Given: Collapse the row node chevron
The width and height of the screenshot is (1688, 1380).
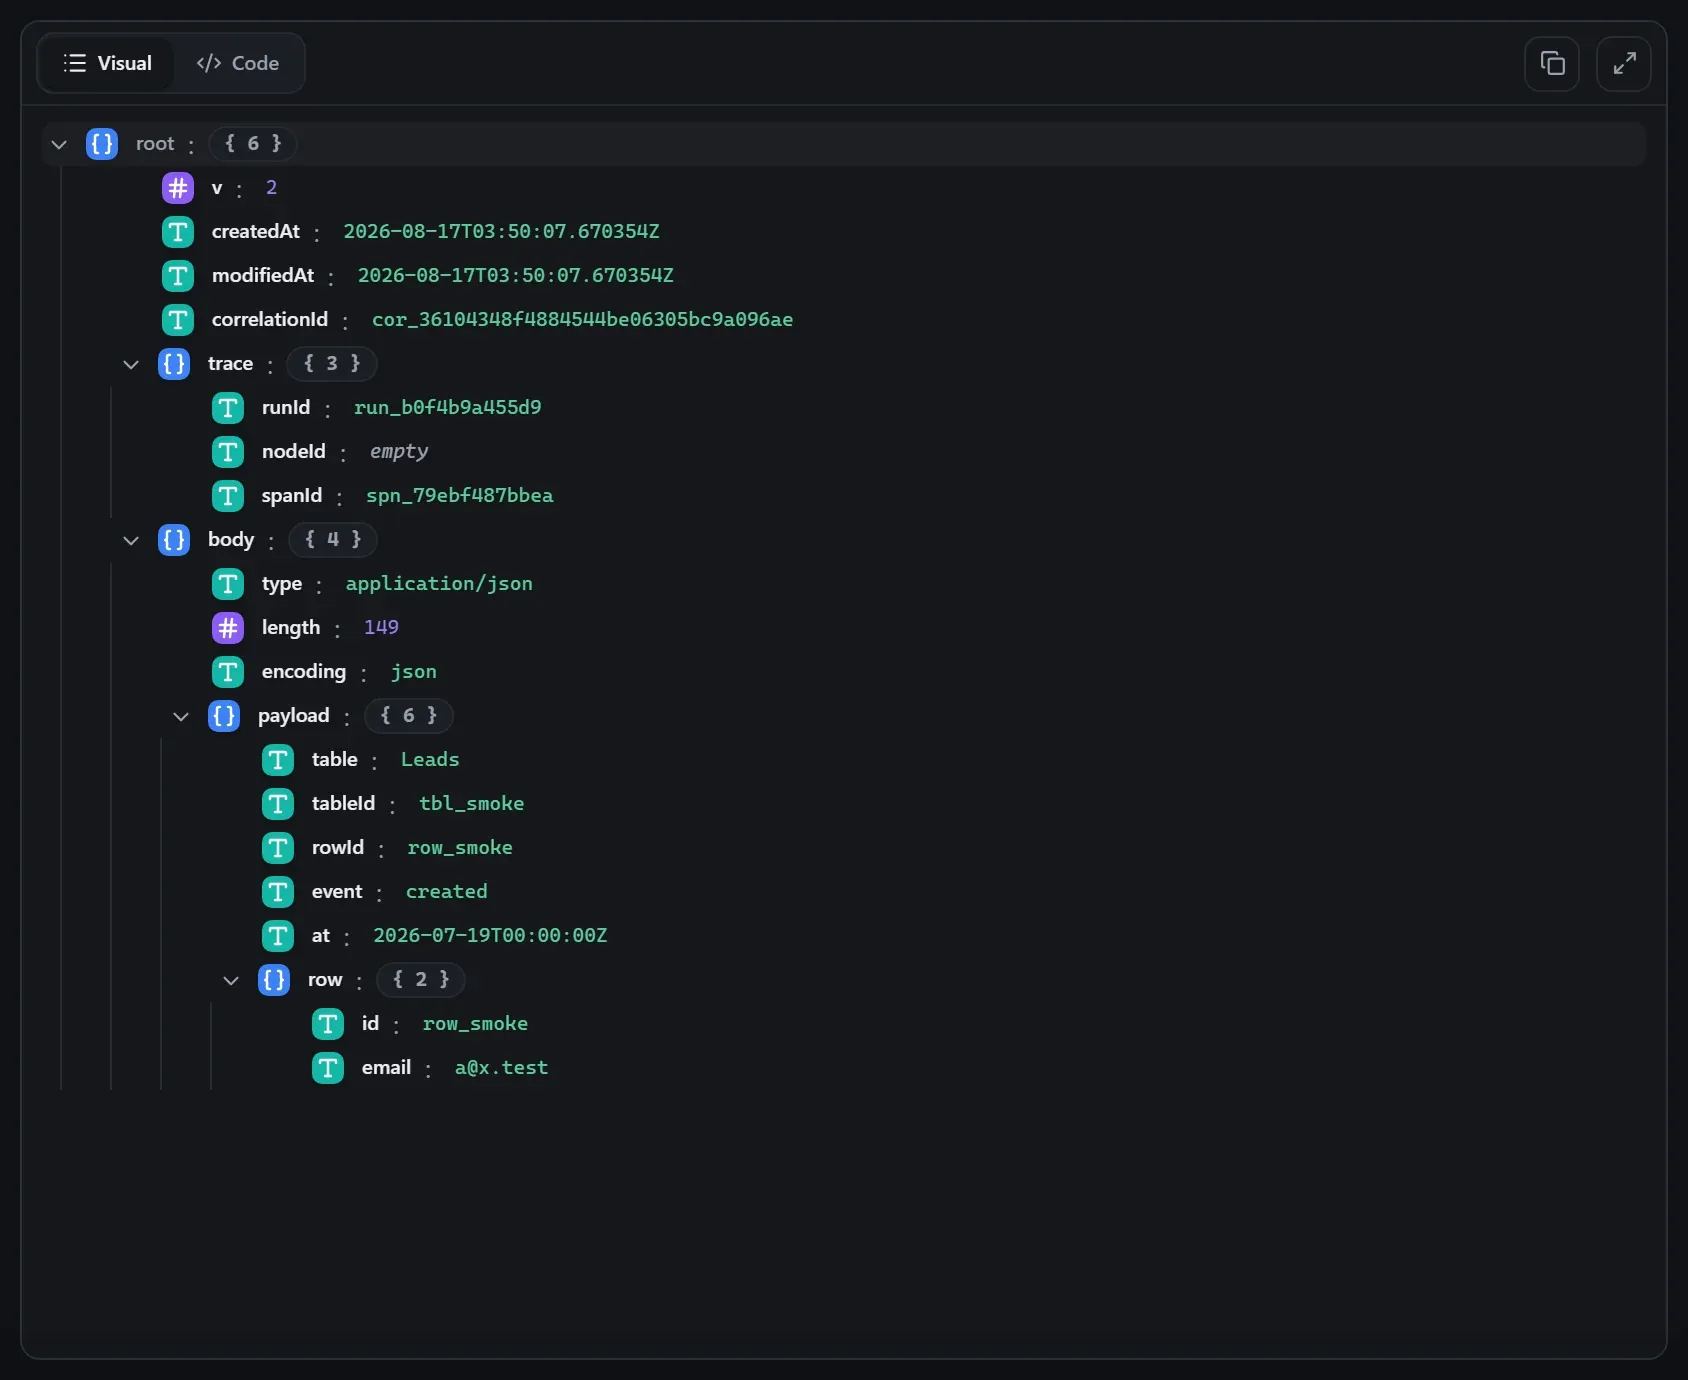Looking at the screenshot, I should [x=231, y=980].
